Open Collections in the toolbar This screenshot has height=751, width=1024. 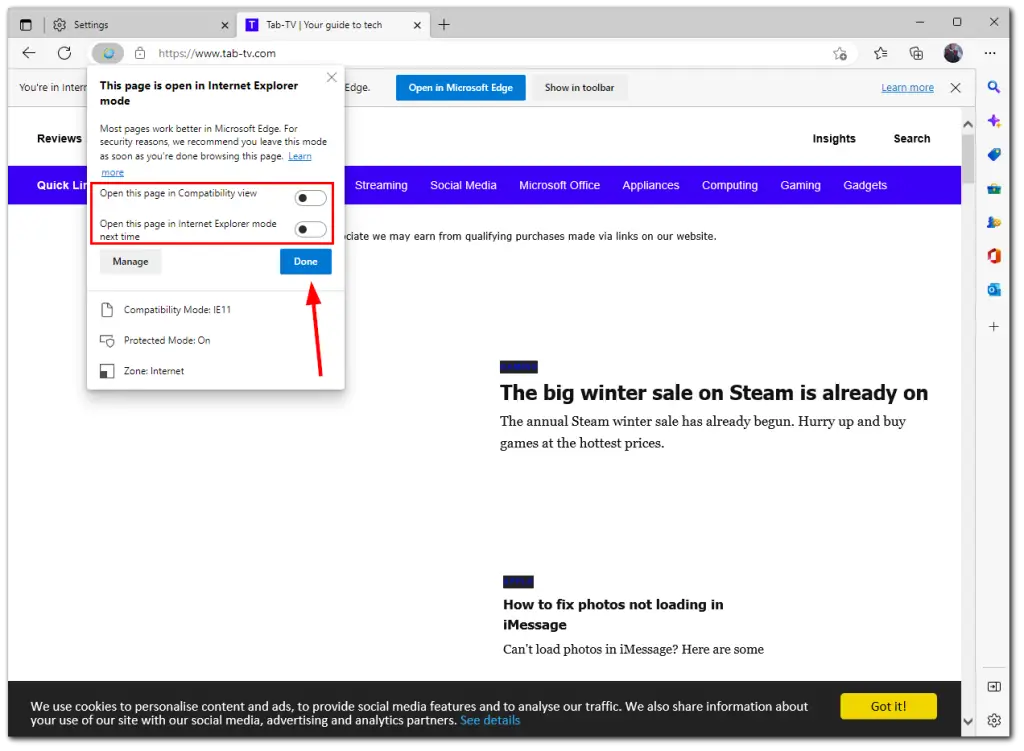(916, 53)
